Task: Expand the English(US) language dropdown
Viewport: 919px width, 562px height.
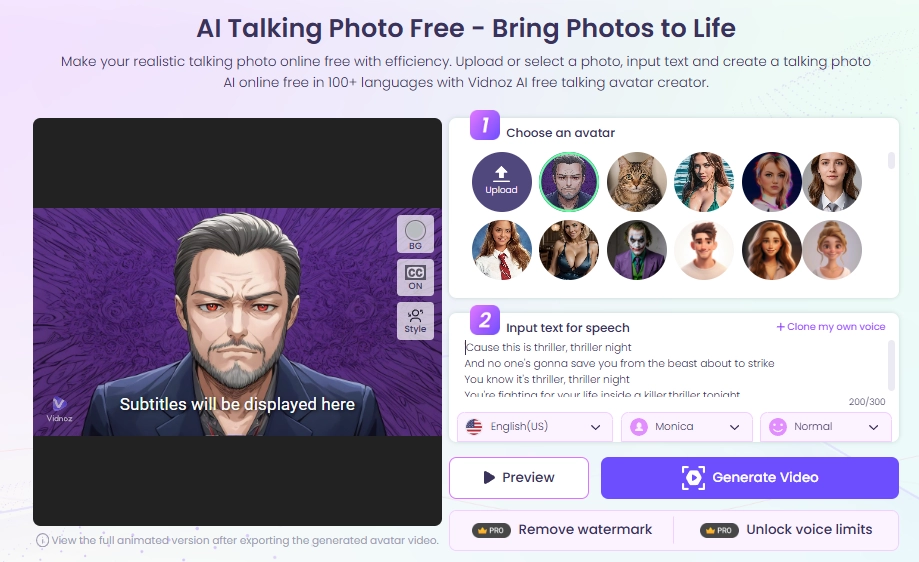Action: [x=535, y=427]
